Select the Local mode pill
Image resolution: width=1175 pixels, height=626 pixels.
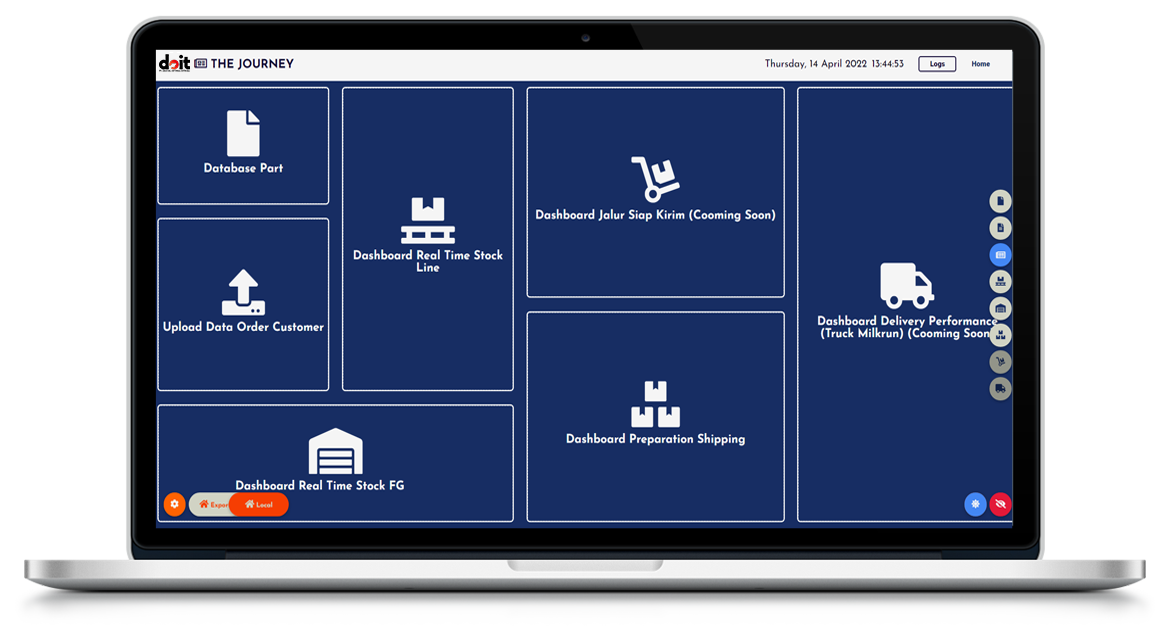coord(259,505)
